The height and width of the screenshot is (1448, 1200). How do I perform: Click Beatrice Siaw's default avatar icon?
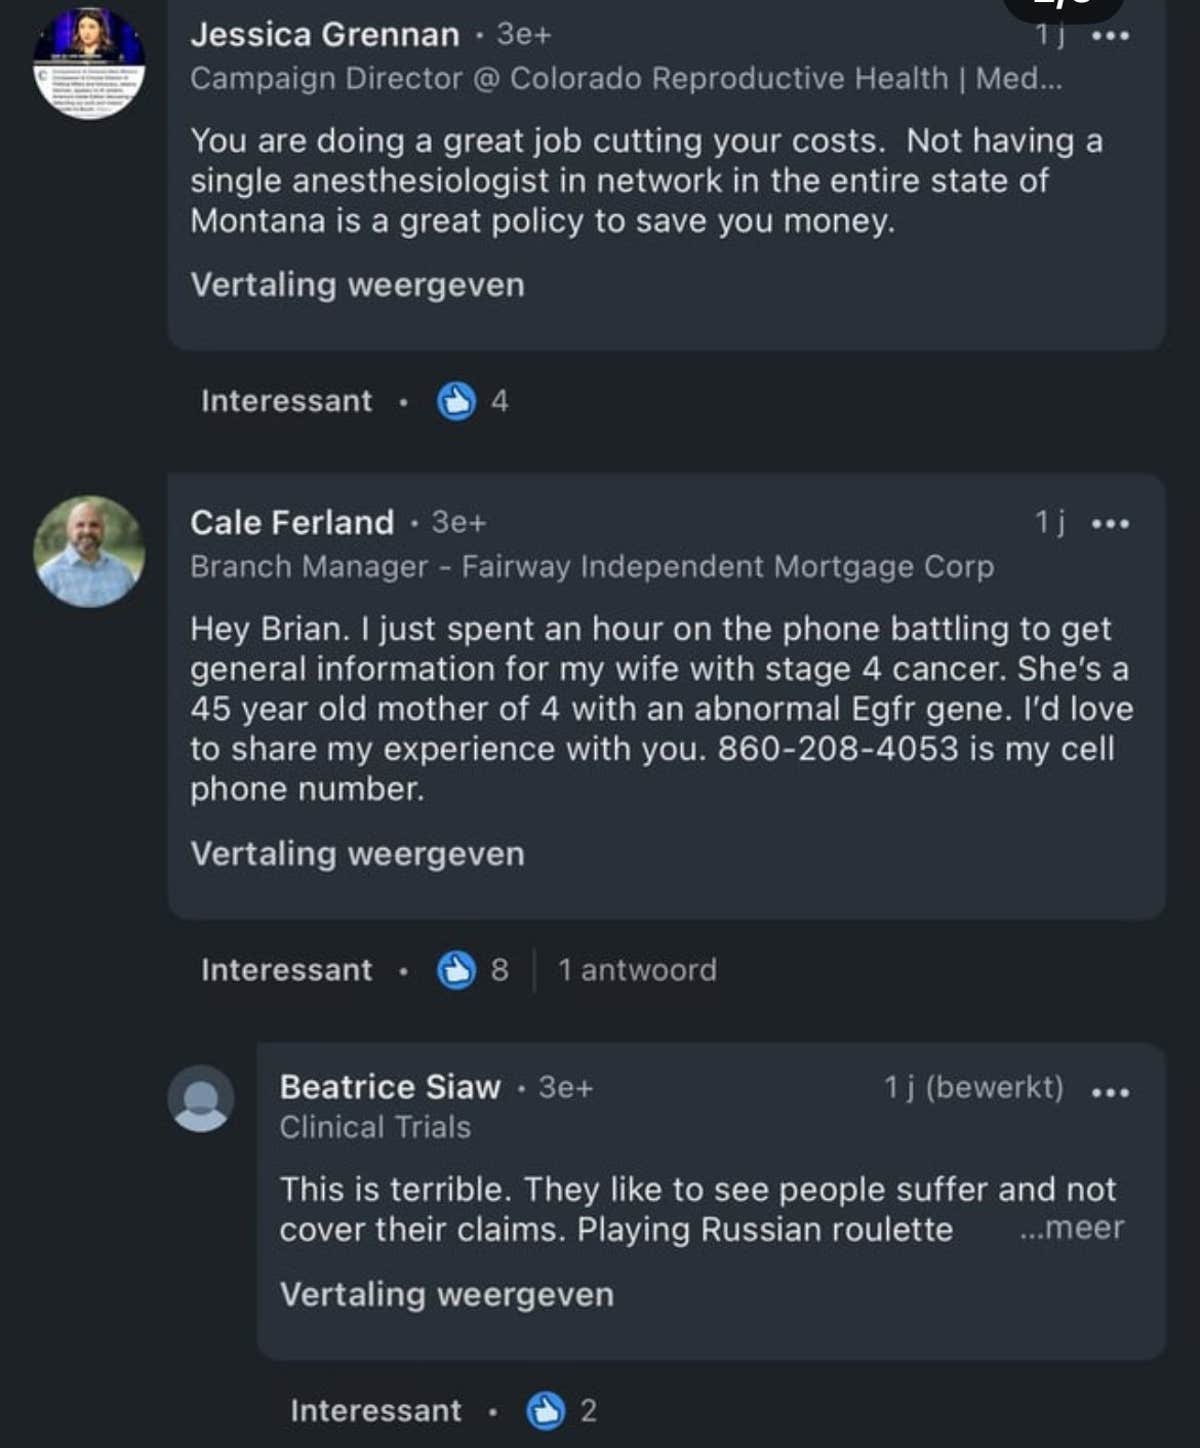point(201,1098)
